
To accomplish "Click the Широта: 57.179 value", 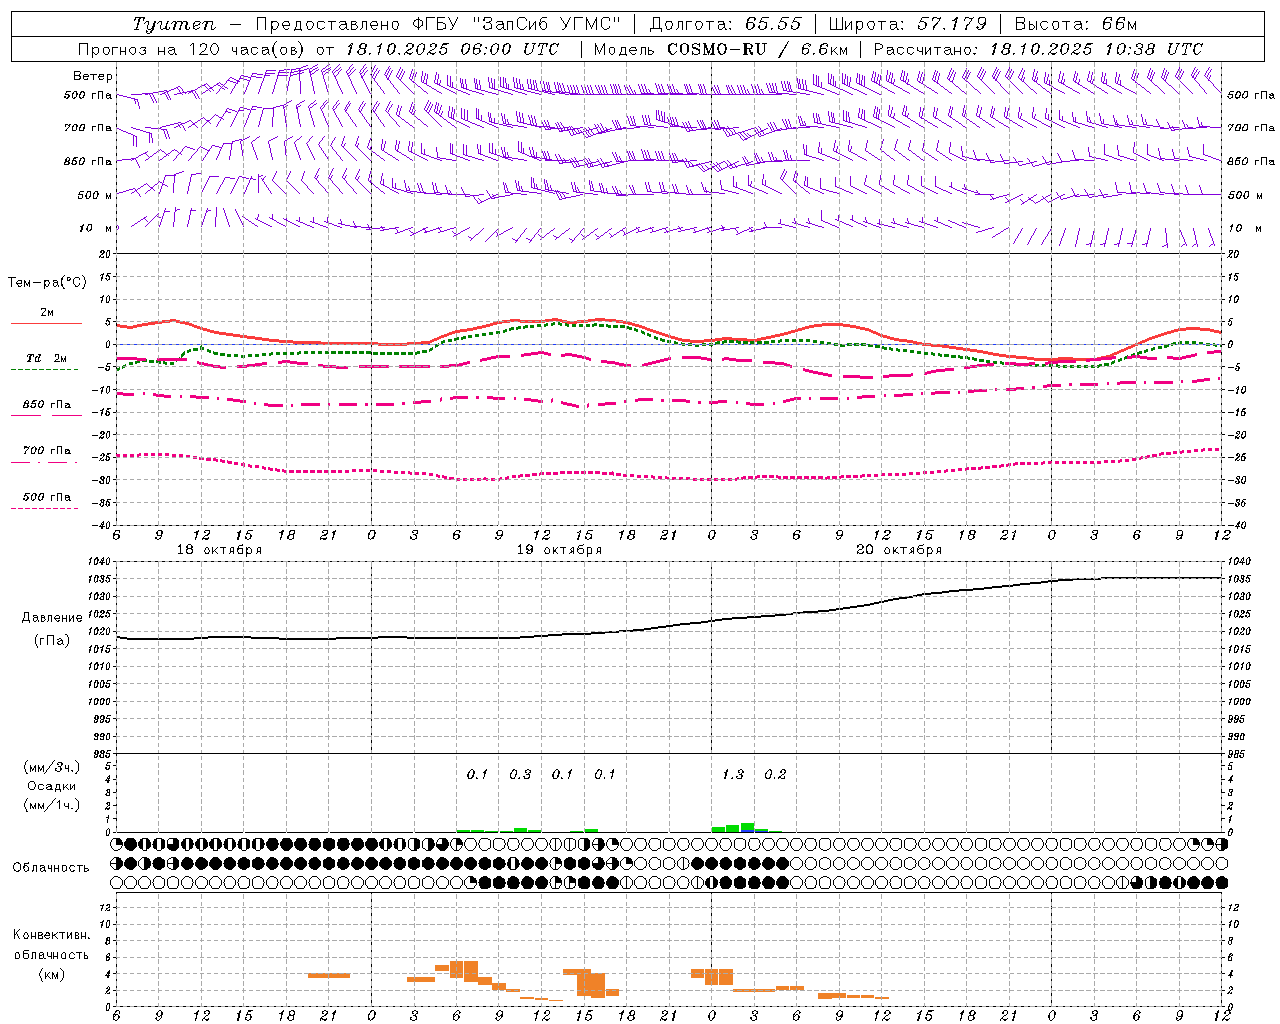I will click(908, 24).
